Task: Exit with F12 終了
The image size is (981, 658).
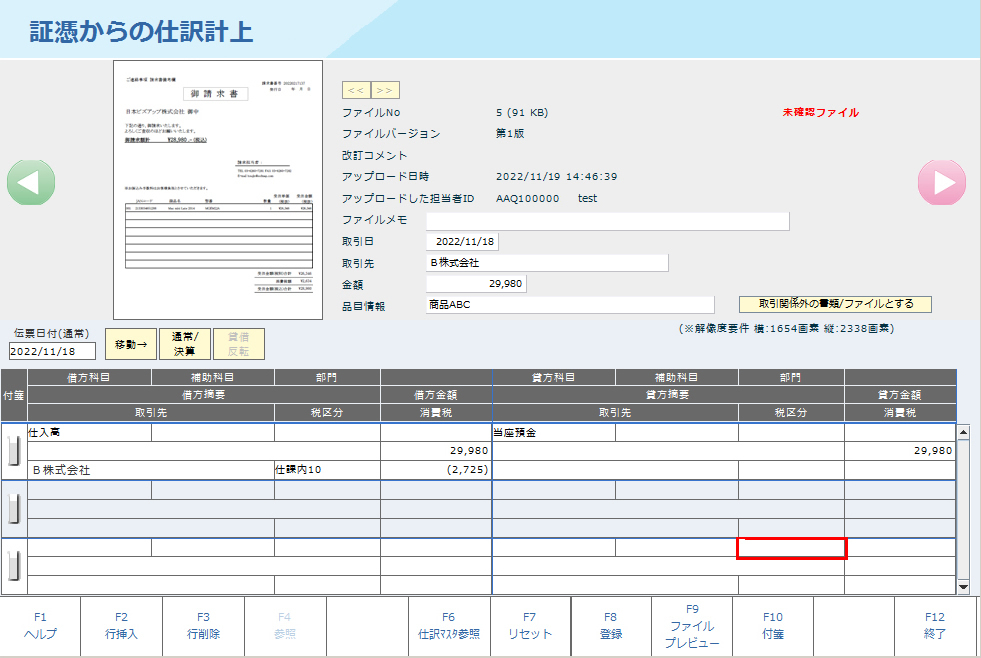Action: pyautogui.click(x=935, y=625)
